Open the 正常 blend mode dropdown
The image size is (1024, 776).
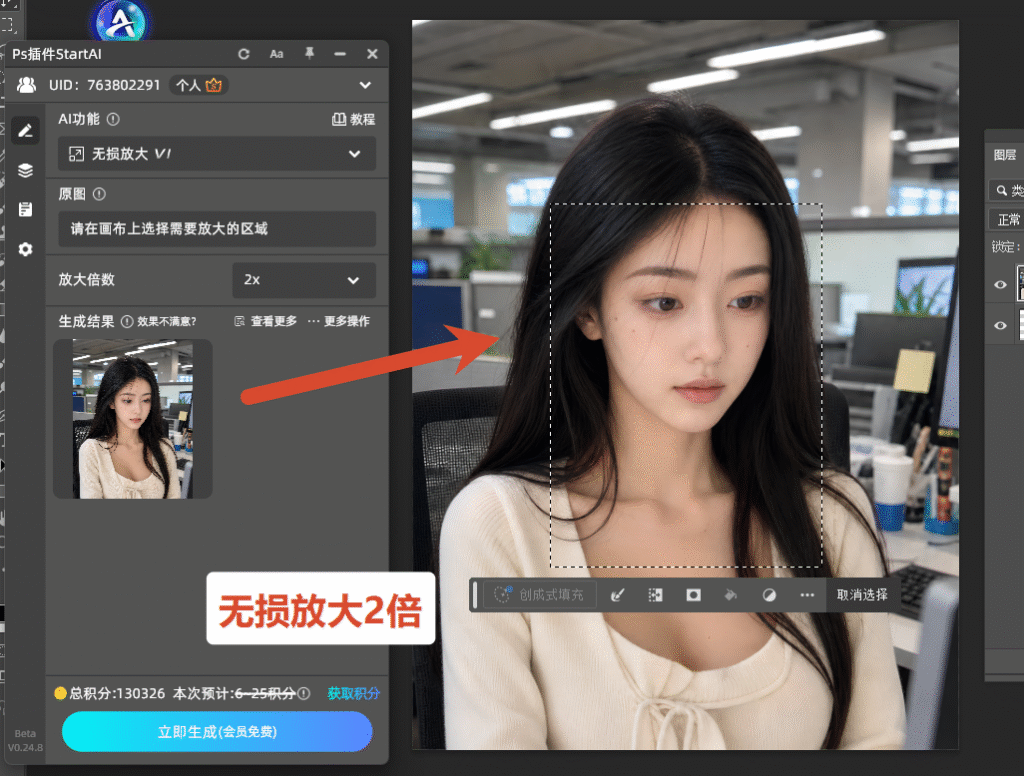[1006, 219]
